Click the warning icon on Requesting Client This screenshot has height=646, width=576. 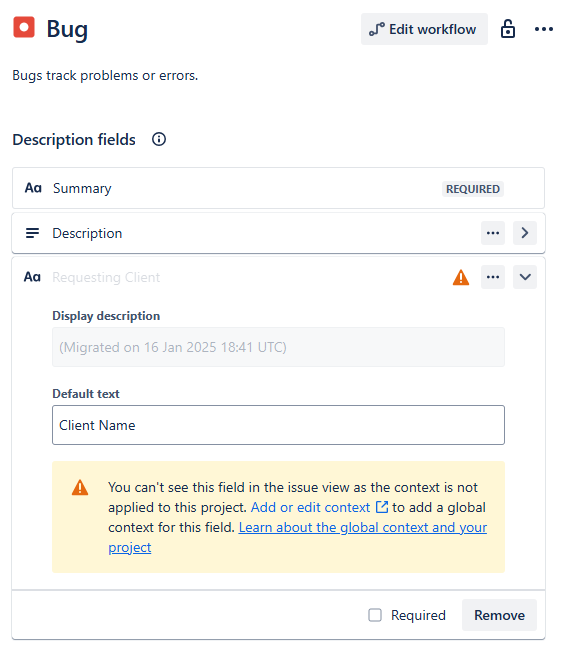[461, 277]
